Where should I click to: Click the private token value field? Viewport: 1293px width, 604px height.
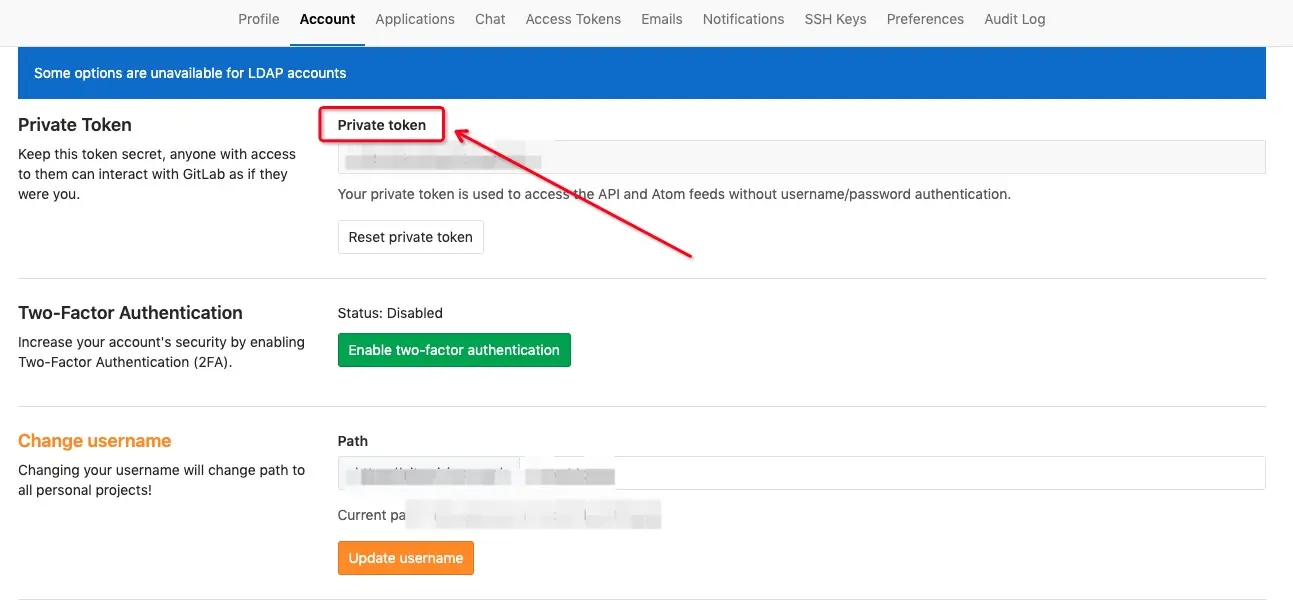coord(801,157)
